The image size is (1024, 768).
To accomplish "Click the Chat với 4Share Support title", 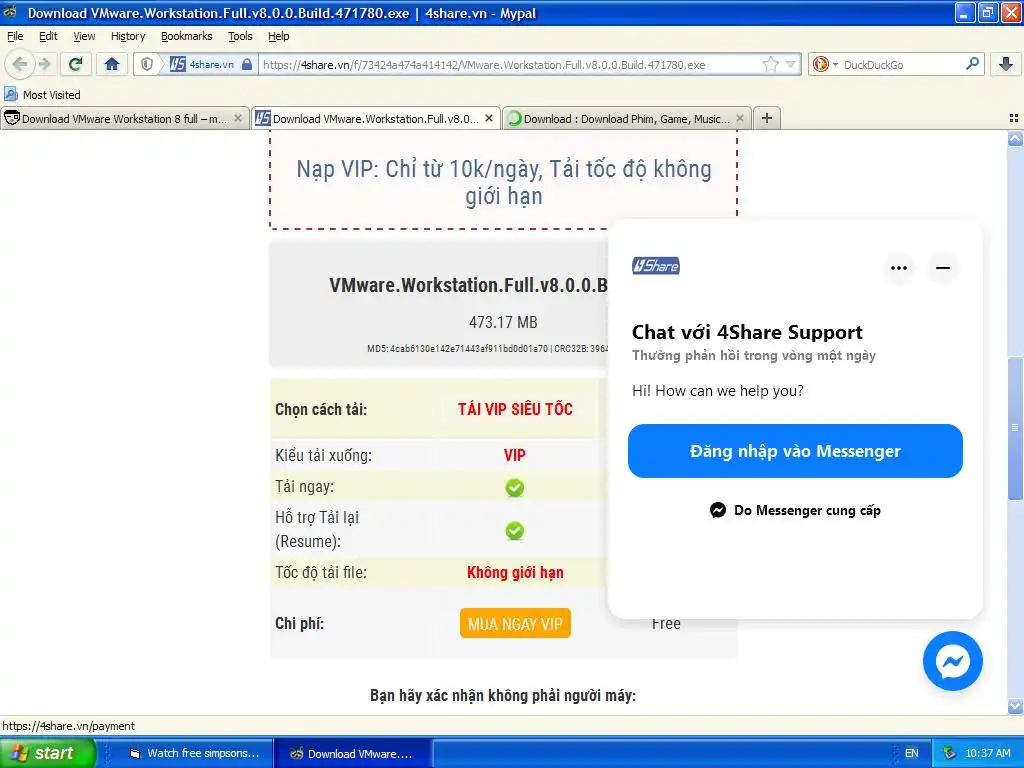I will point(747,332).
